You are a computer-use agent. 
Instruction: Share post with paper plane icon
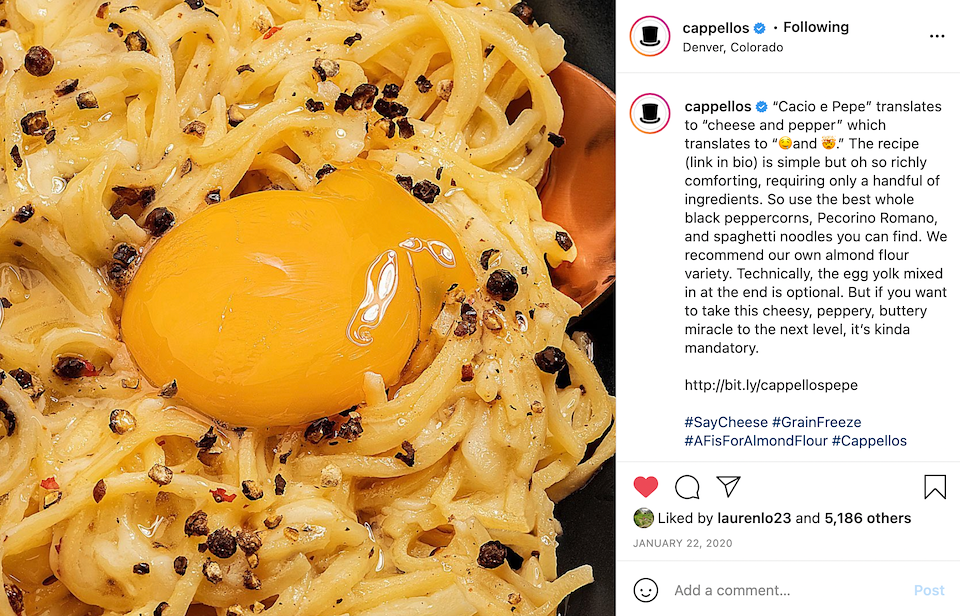click(729, 486)
